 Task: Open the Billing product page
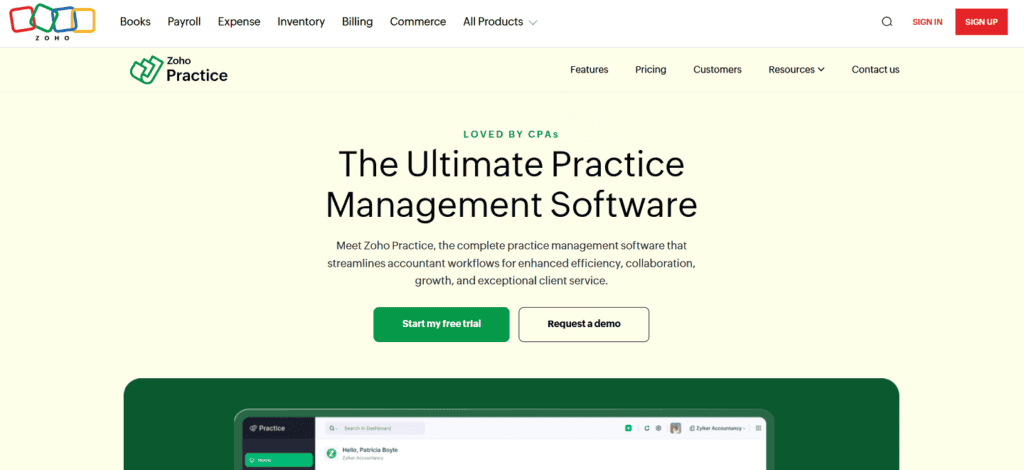coord(357,22)
